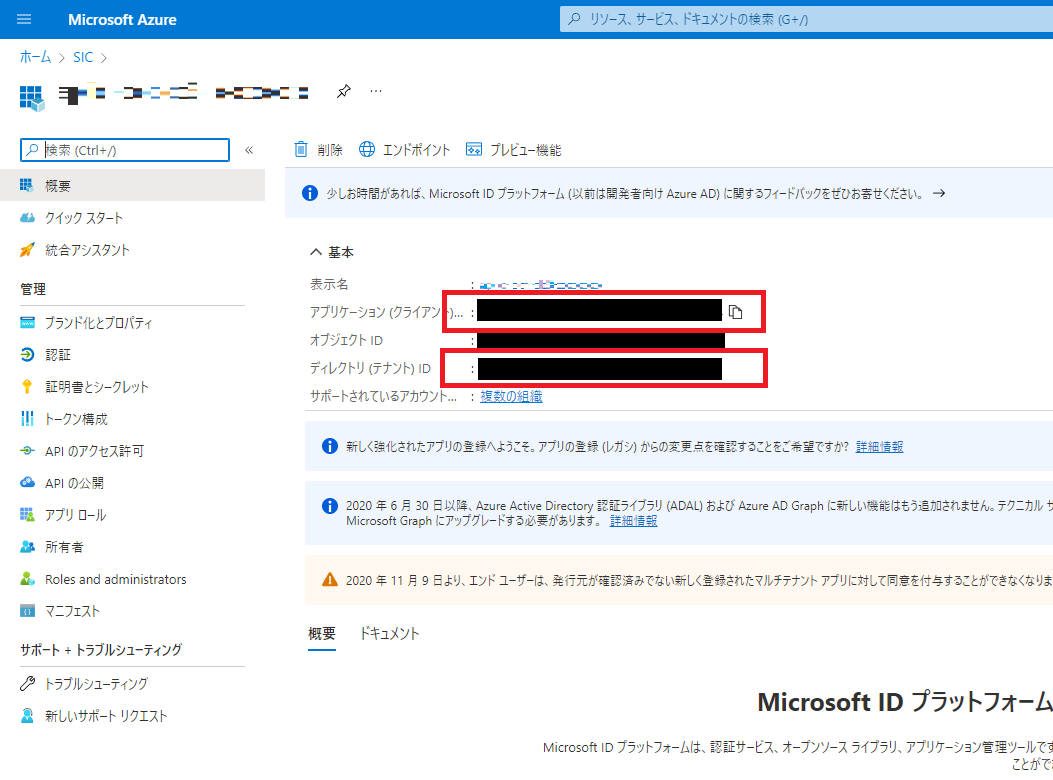Open Preview features in the toolbar

tap(514, 150)
